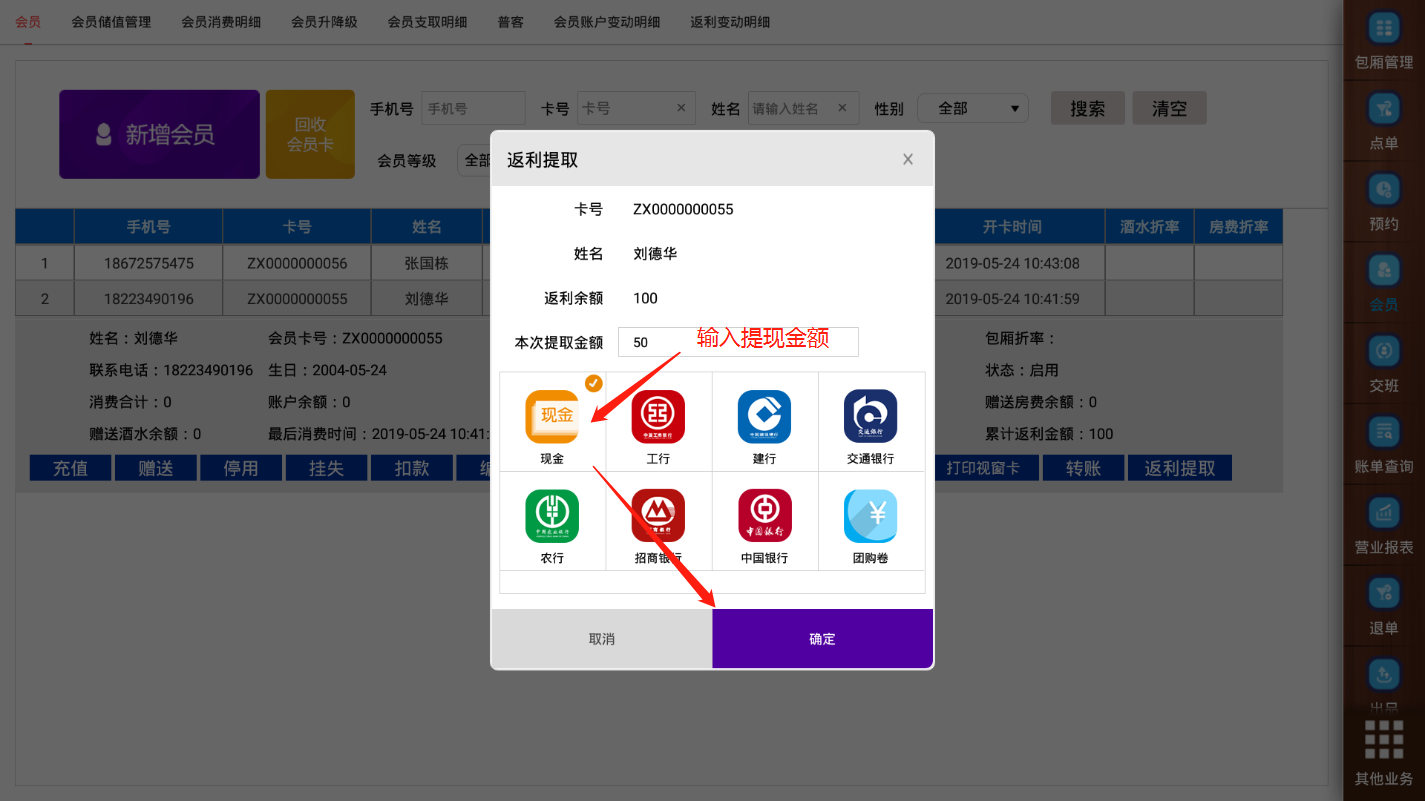Switch to 会员消费明细 tab
This screenshot has height=801, width=1425.
pyautogui.click(x=221, y=21)
